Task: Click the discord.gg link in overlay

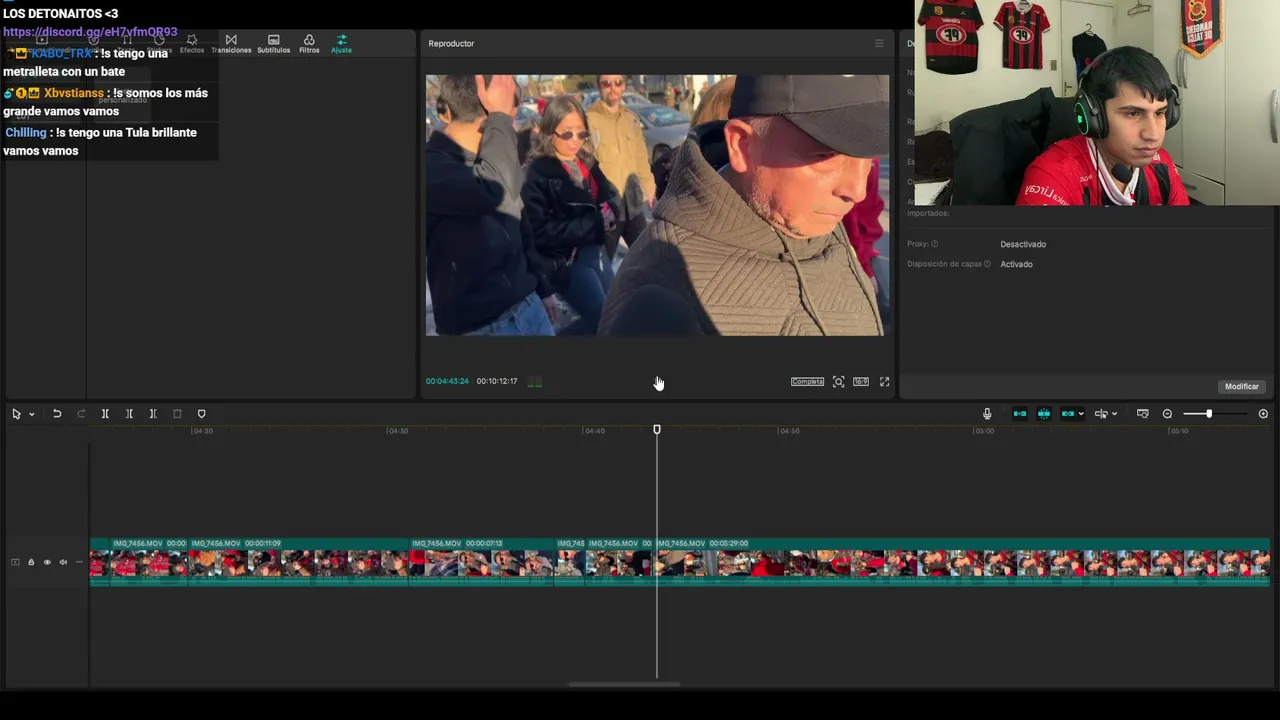Action: coord(90,32)
